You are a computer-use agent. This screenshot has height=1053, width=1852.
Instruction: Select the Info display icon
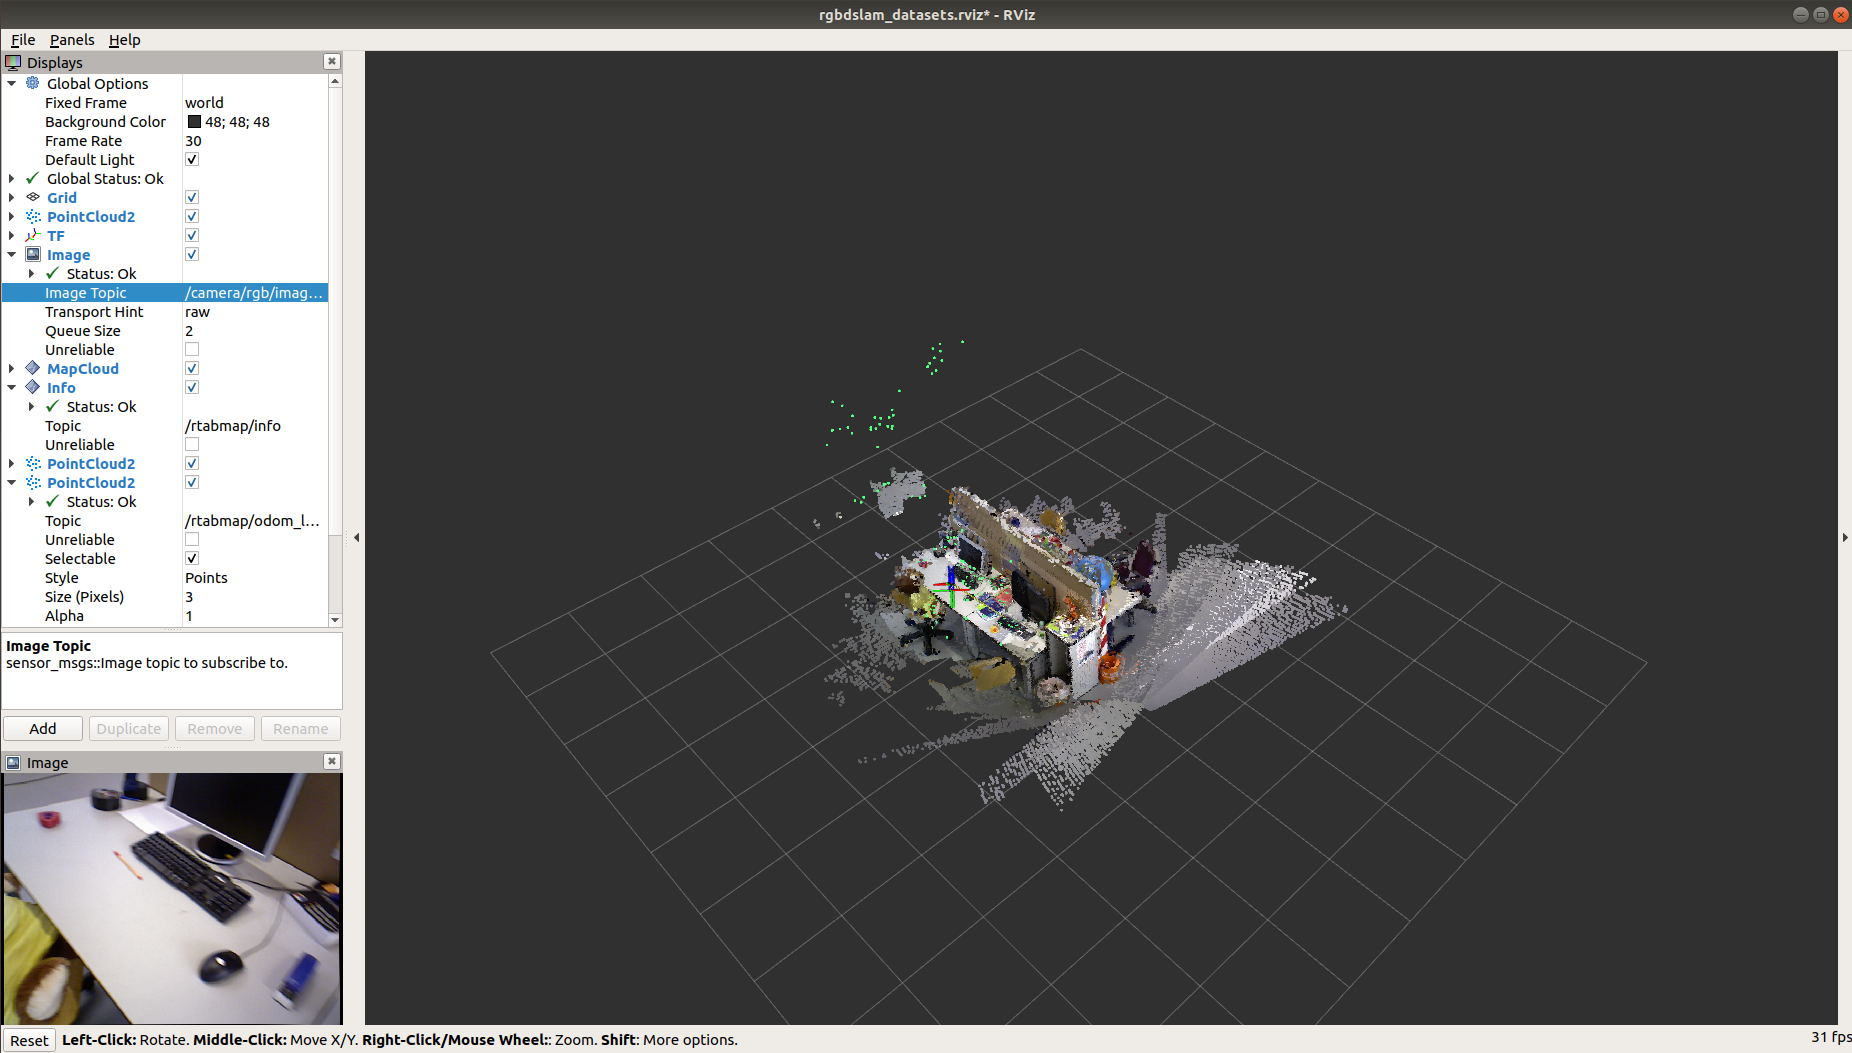click(33, 387)
